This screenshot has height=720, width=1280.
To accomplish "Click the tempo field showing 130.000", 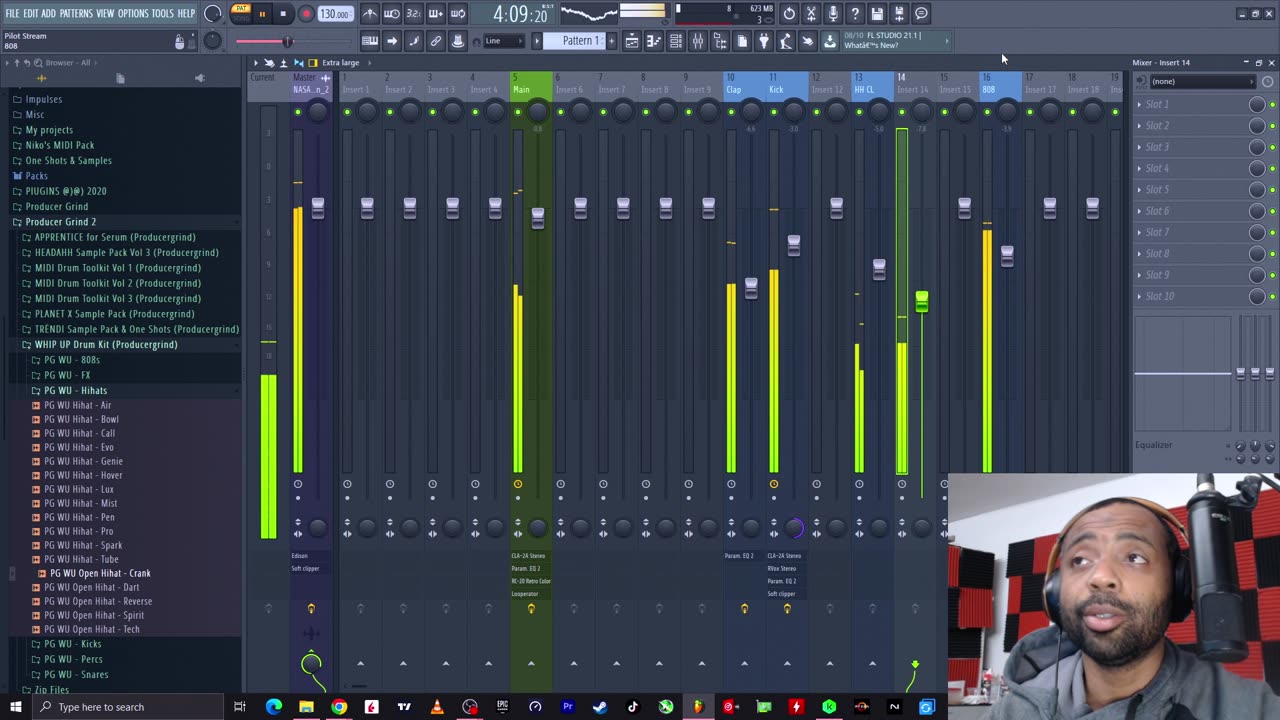I will coord(335,14).
